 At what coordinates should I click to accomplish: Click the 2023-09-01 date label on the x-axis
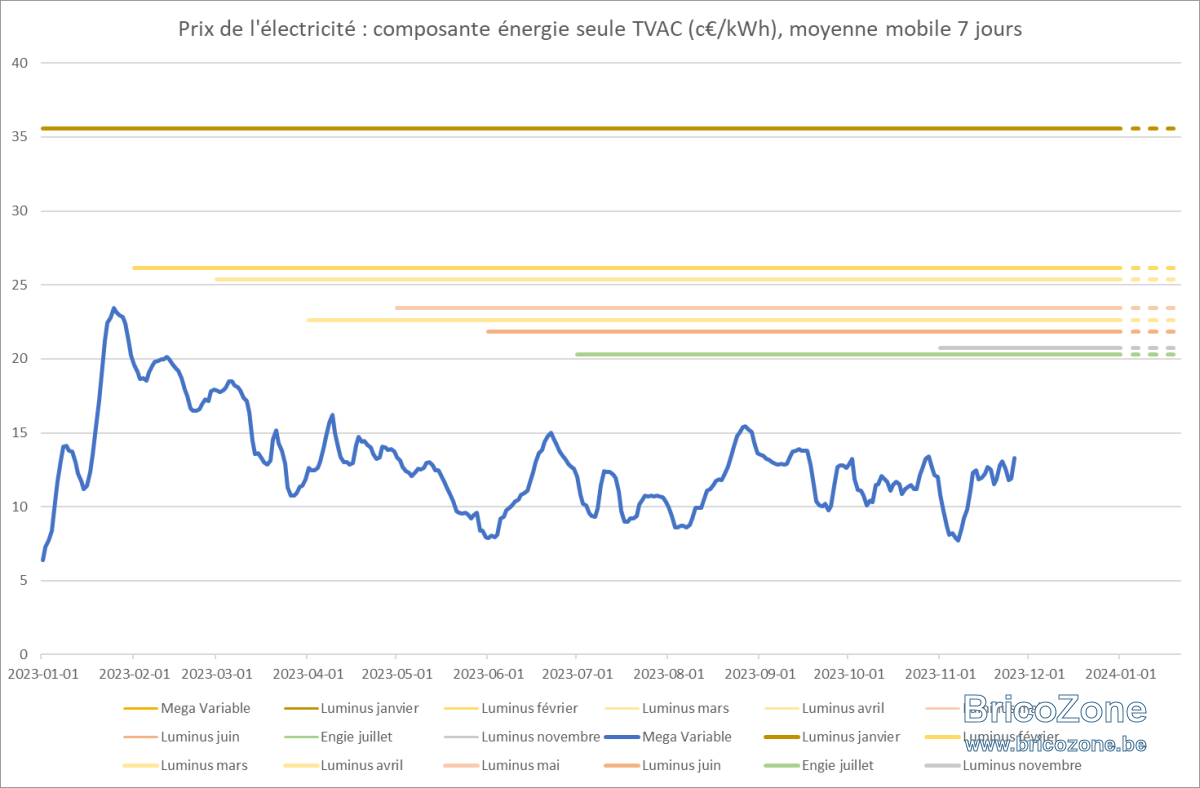[x=759, y=673]
